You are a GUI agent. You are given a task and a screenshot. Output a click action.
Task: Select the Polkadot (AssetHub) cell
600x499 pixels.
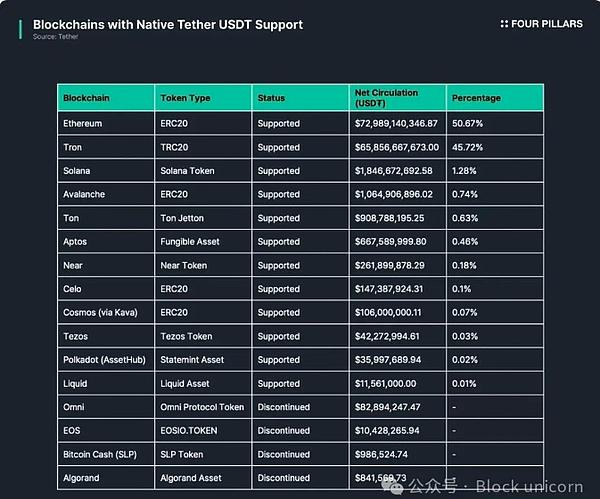coord(106,360)
